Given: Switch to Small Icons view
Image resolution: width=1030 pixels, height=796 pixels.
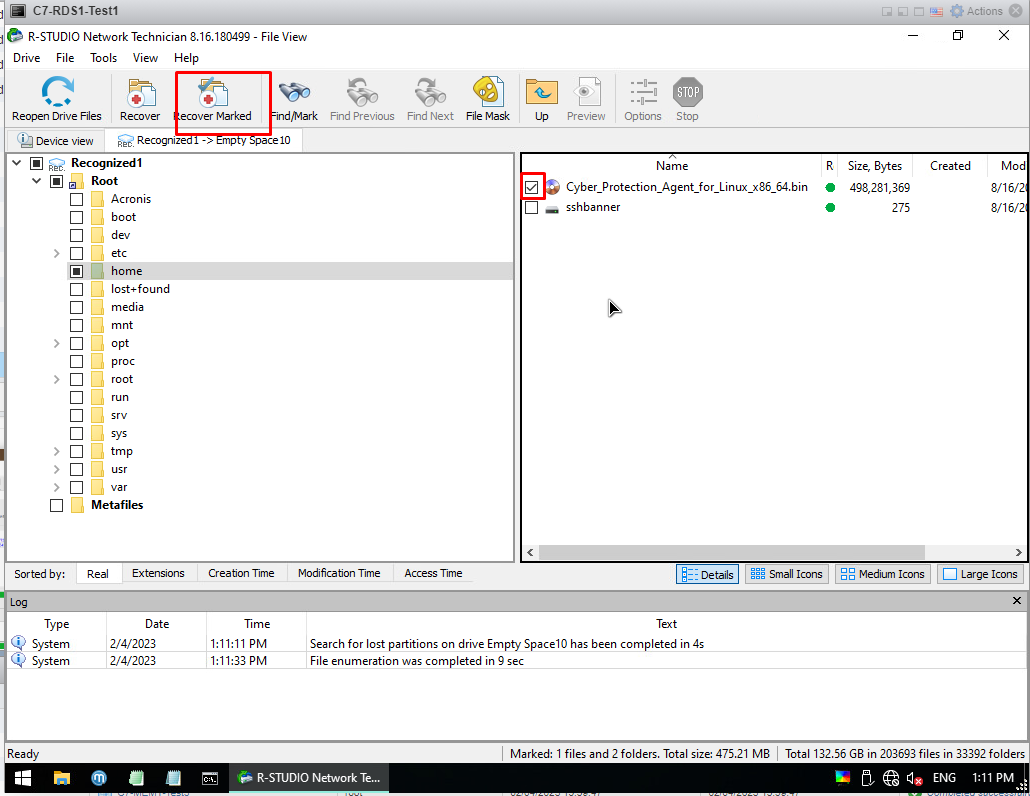Looking at the screenshot, I should [787, 574].
